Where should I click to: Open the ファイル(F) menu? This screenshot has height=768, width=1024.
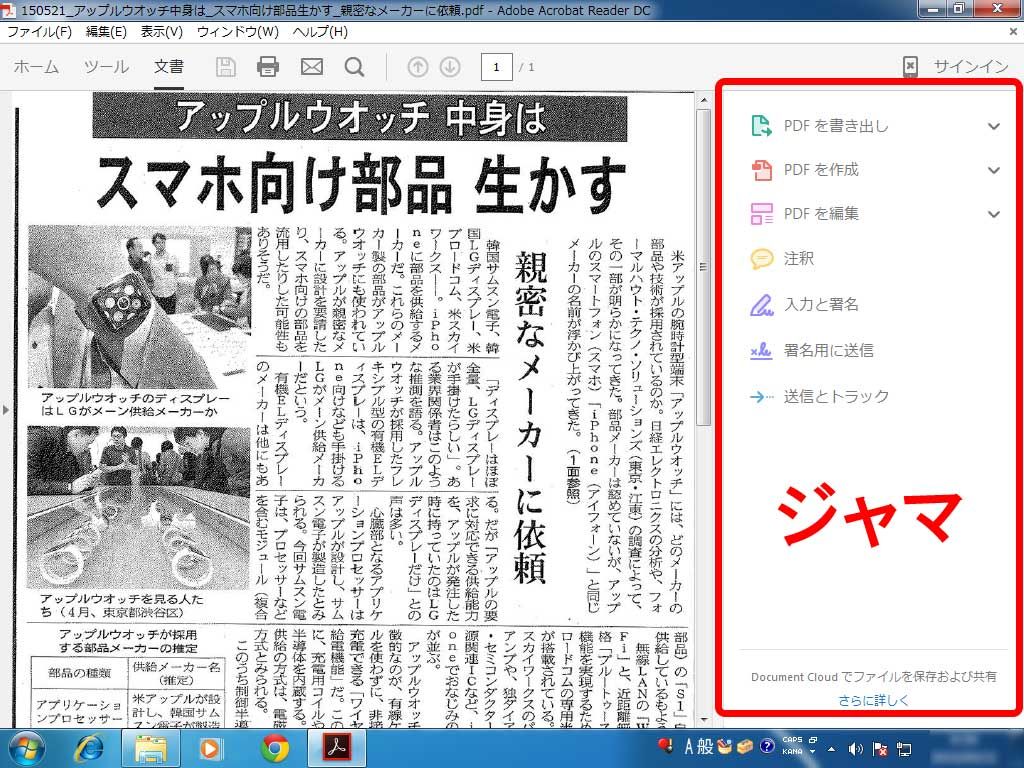tap(39, 31)
